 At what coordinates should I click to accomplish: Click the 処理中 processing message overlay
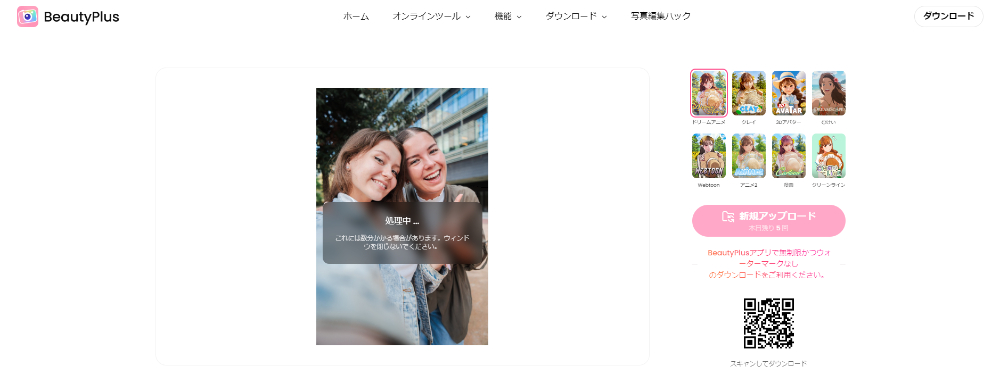(x=402, y=233)
